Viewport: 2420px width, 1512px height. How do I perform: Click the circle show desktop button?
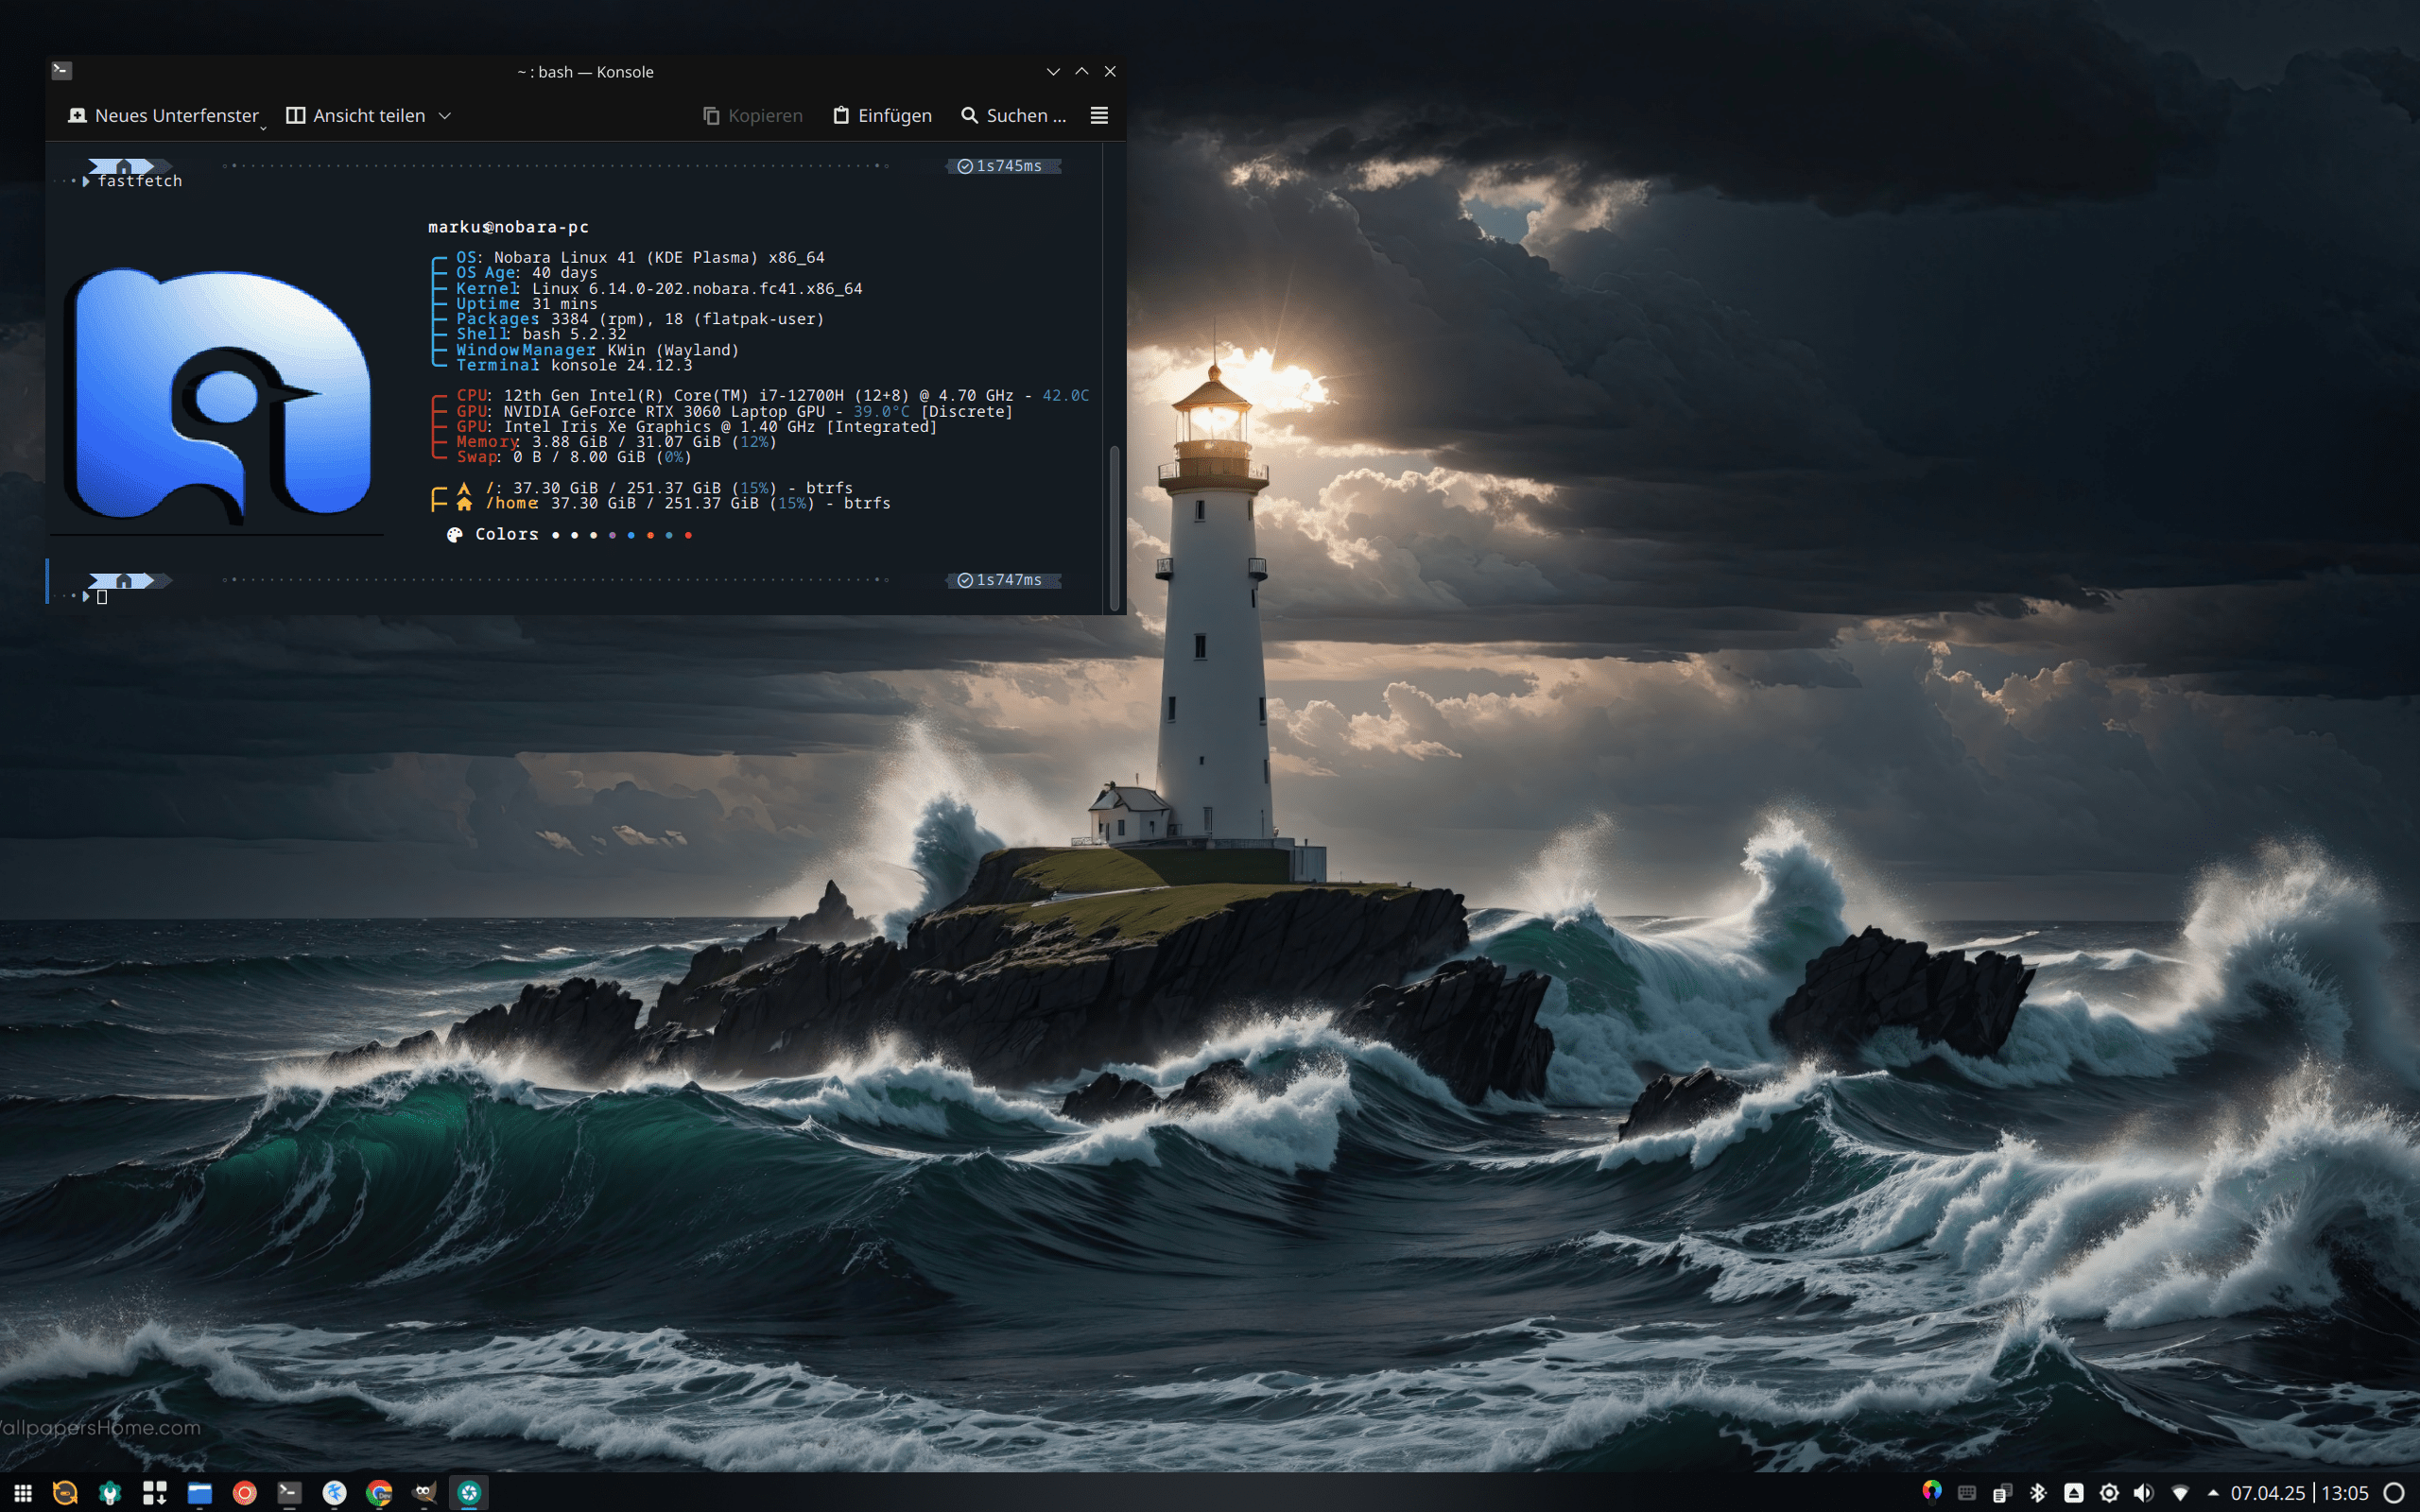[x=2394, y=1493]
